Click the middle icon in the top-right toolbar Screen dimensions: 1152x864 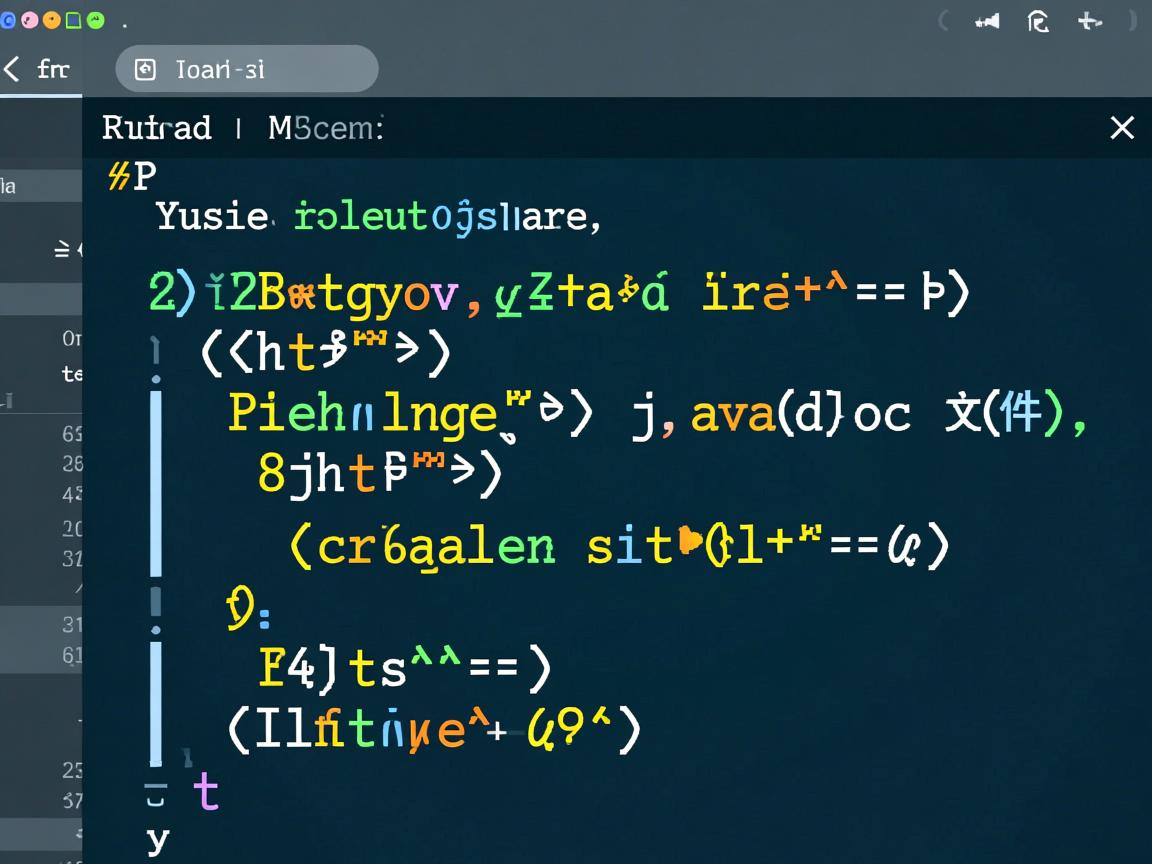pyautogui.click(x=1038, y=21)
